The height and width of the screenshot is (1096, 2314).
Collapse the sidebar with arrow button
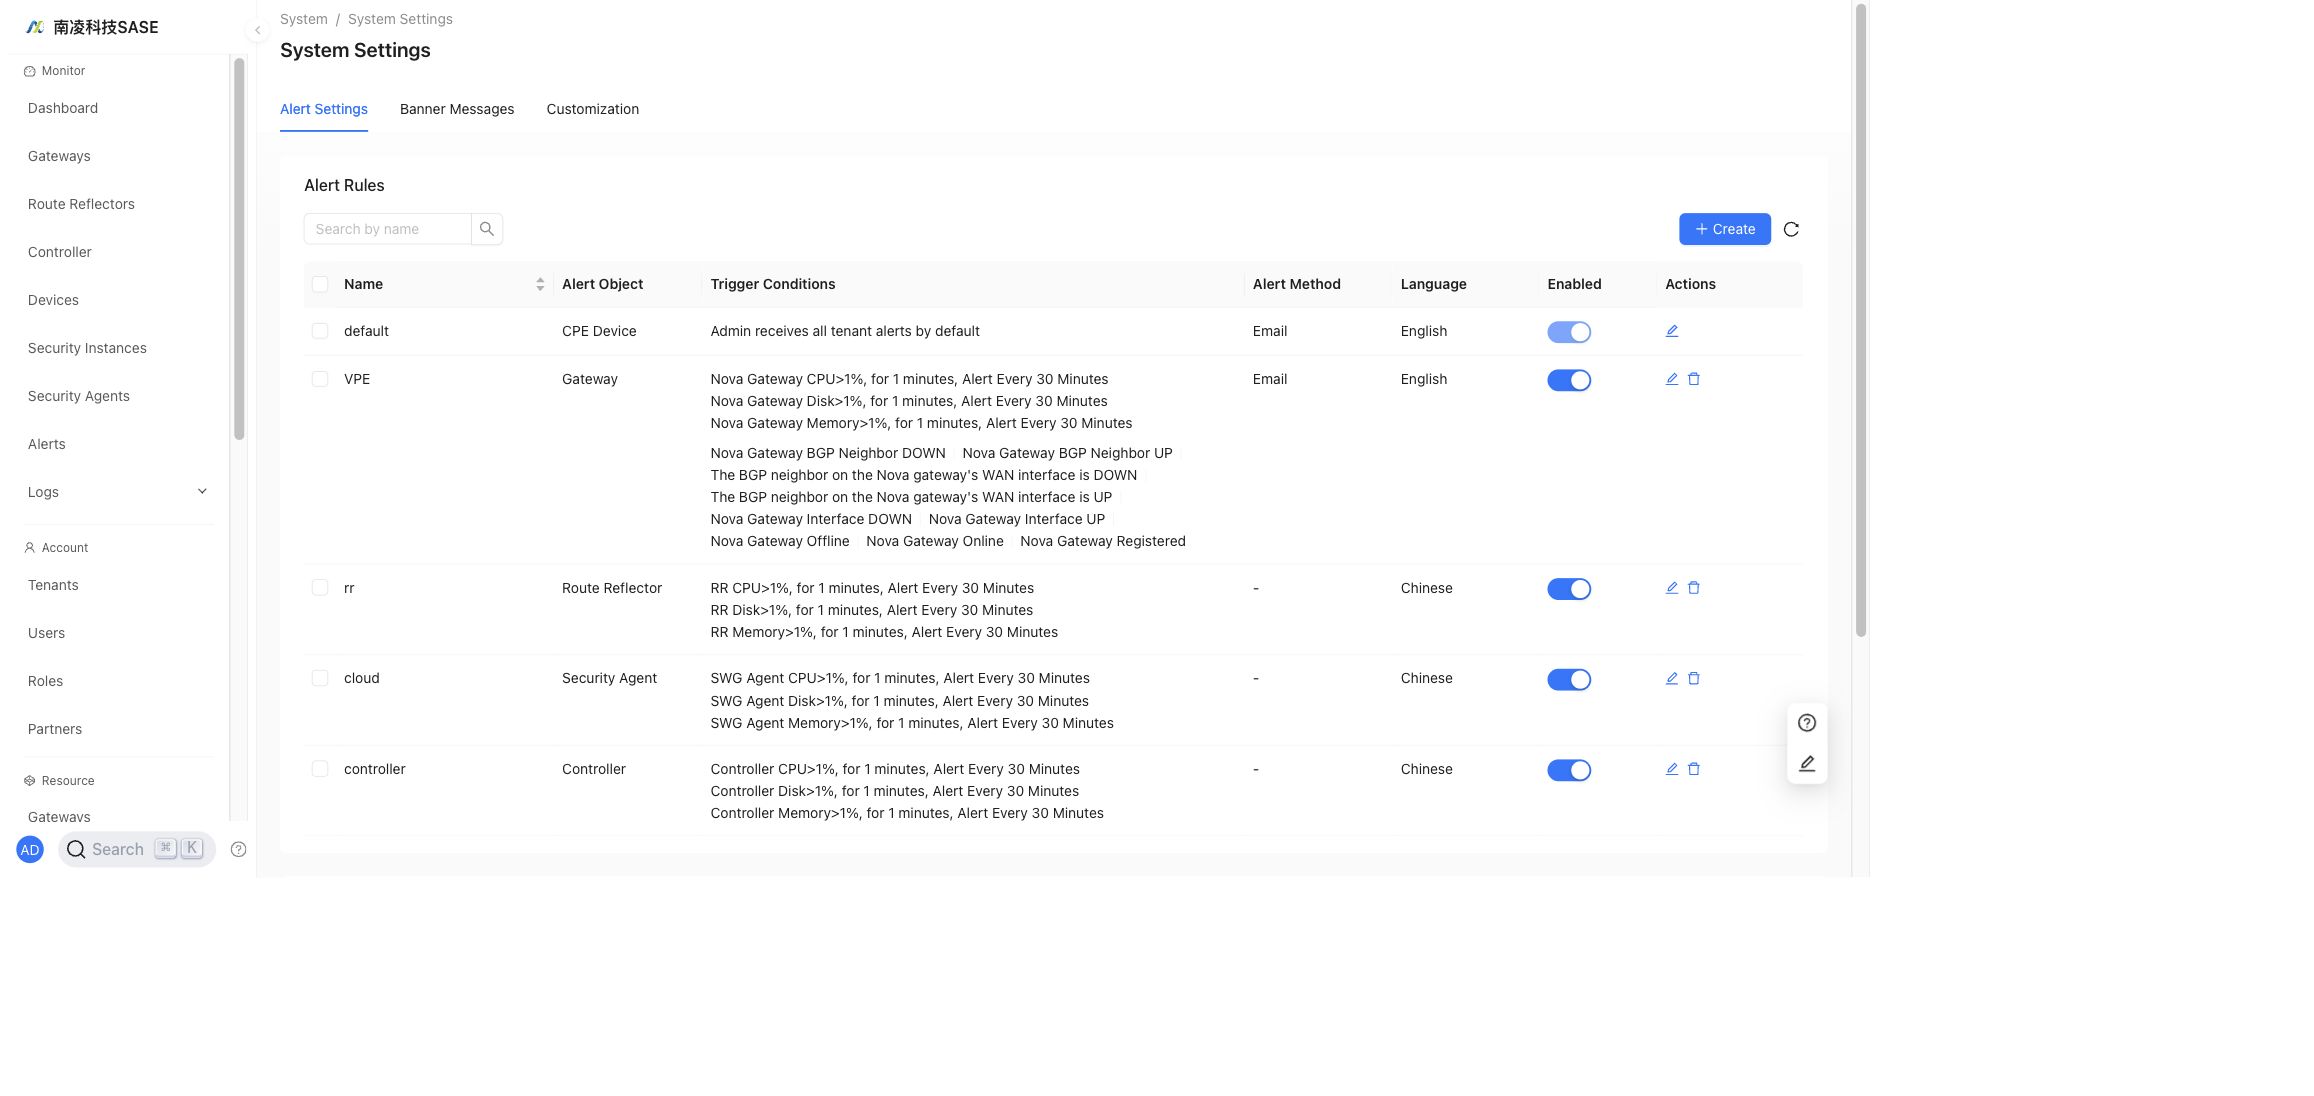[x=257, y=30]
